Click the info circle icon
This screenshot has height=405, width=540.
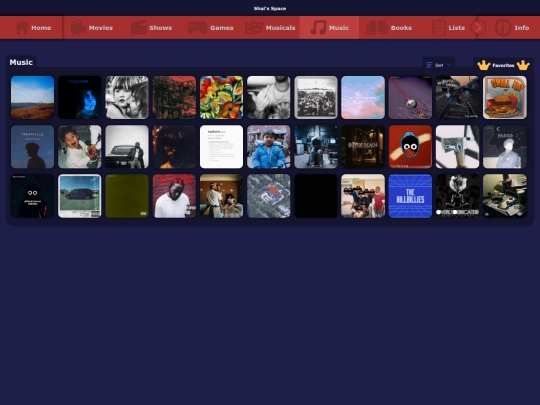coord(502,28)
